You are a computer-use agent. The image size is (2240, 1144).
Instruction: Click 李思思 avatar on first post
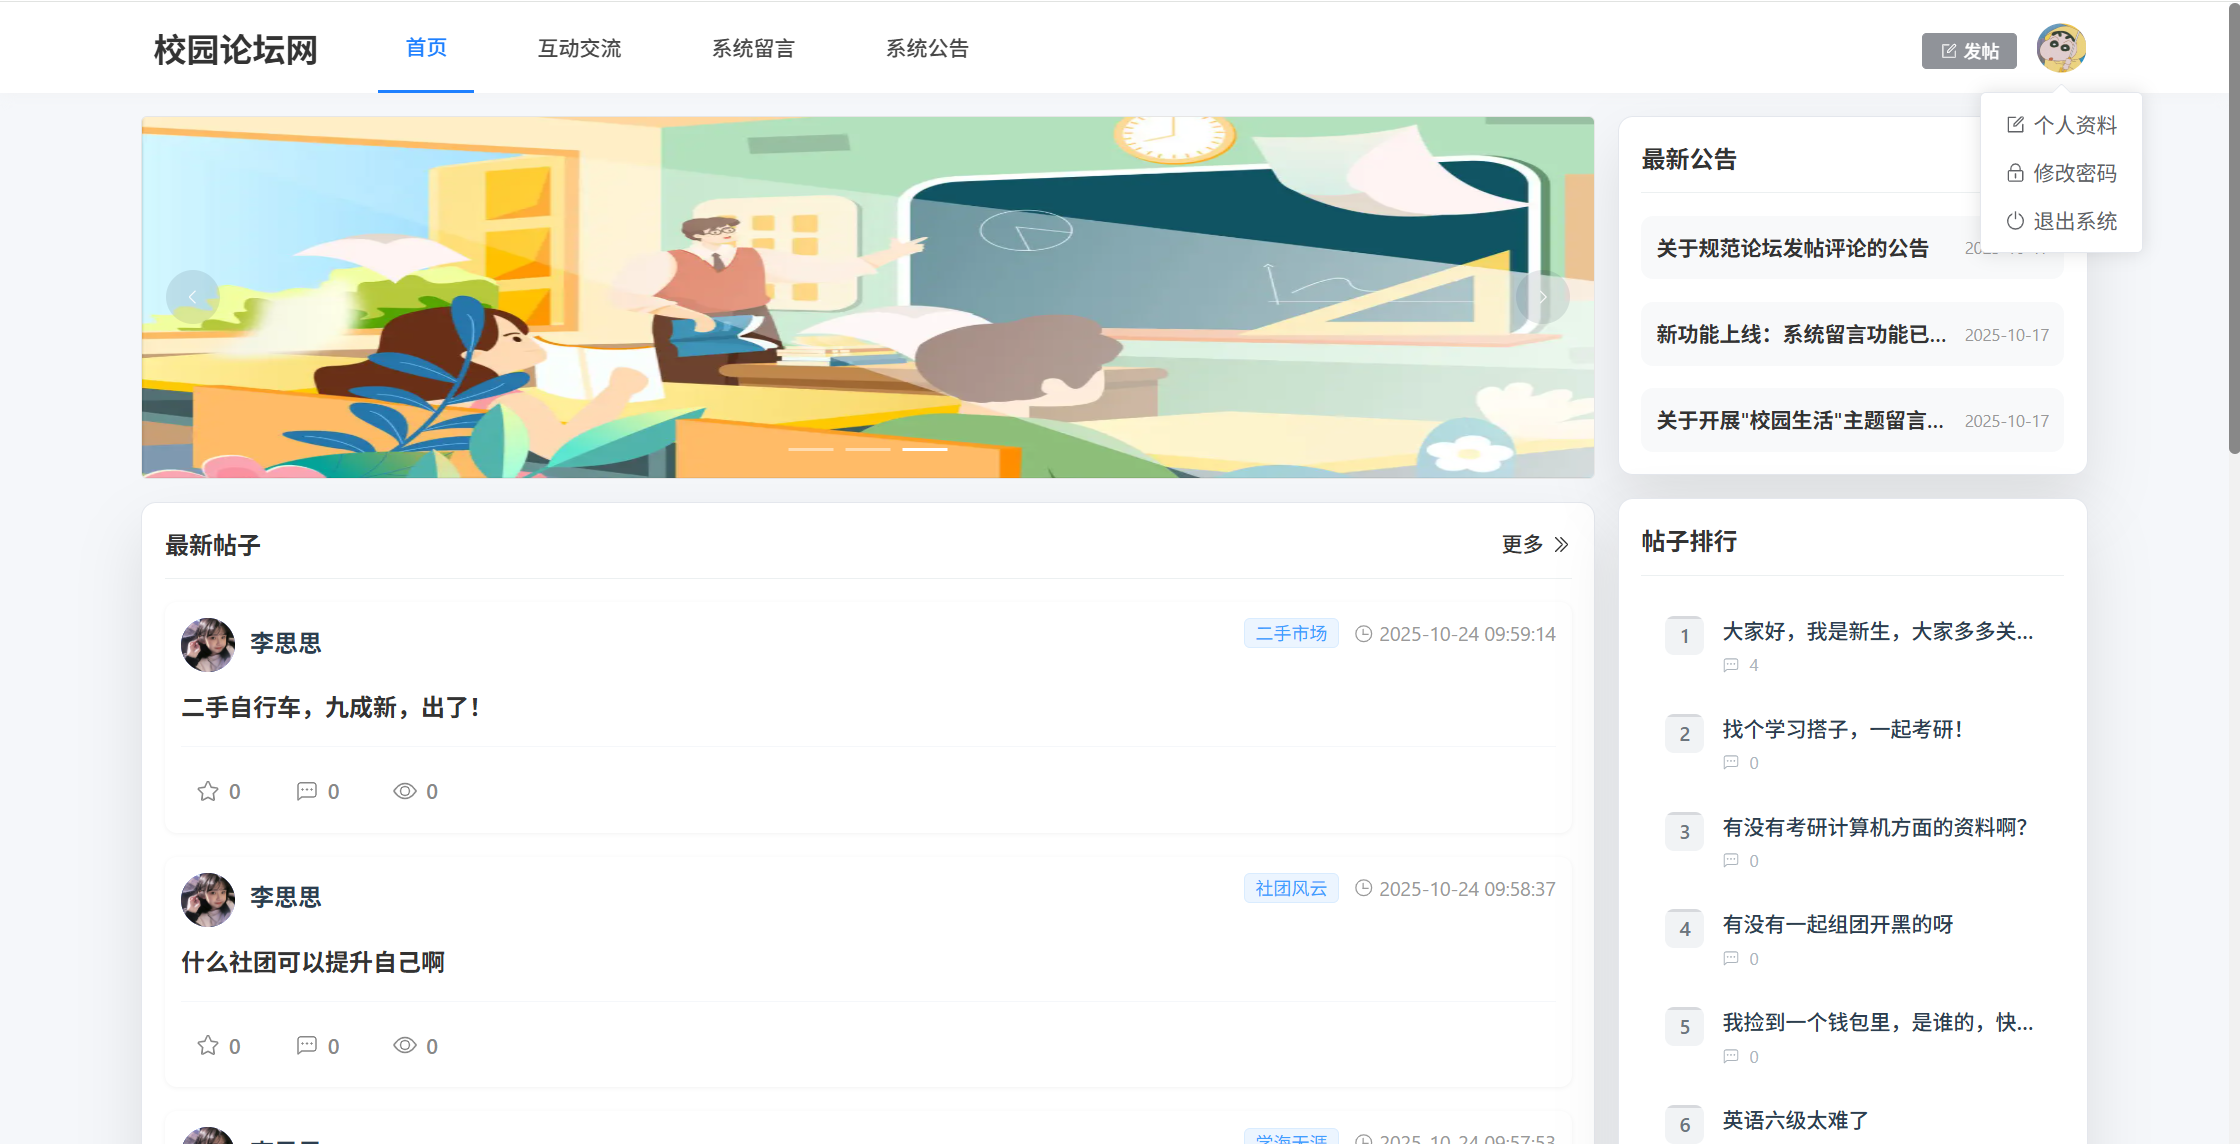tap(208, 644)
